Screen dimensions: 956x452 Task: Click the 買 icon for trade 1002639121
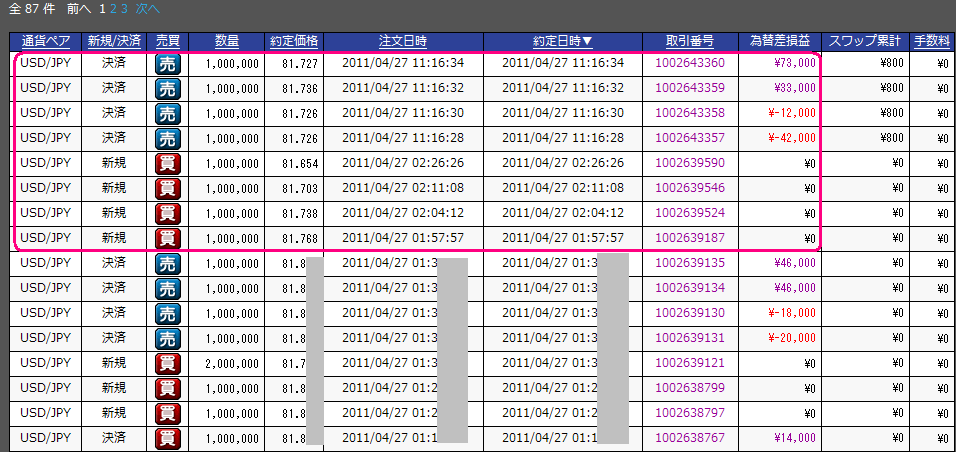[x=168, y=363]
